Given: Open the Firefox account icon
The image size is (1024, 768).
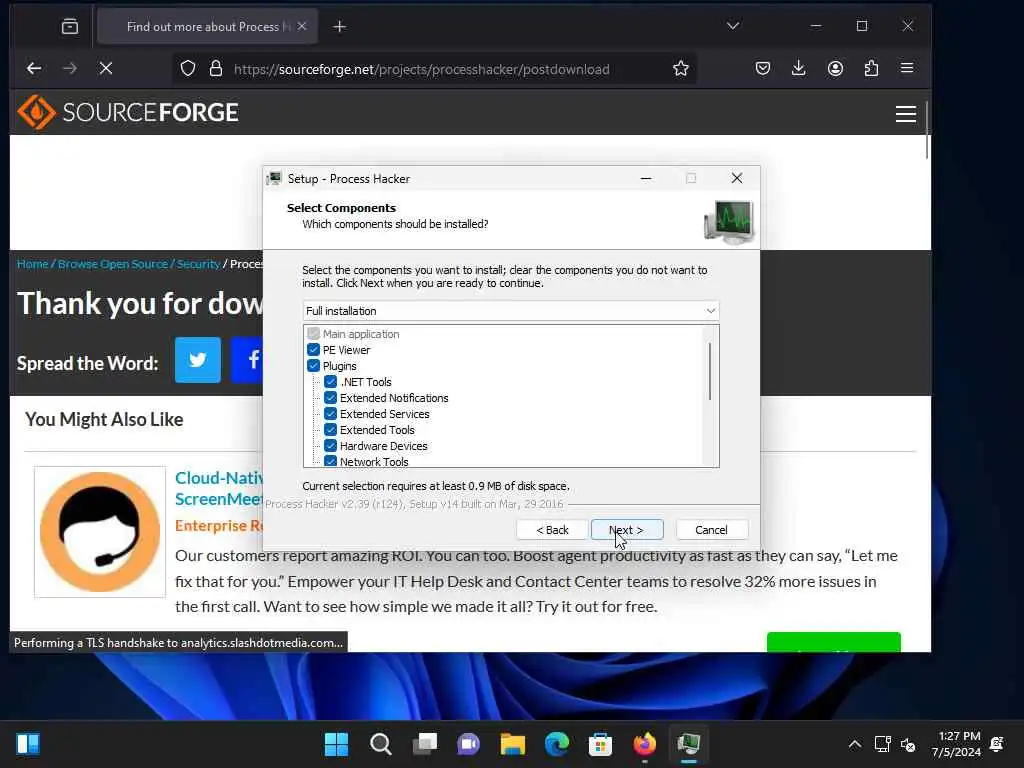Looking at the screenshot, I should point(835,68).
